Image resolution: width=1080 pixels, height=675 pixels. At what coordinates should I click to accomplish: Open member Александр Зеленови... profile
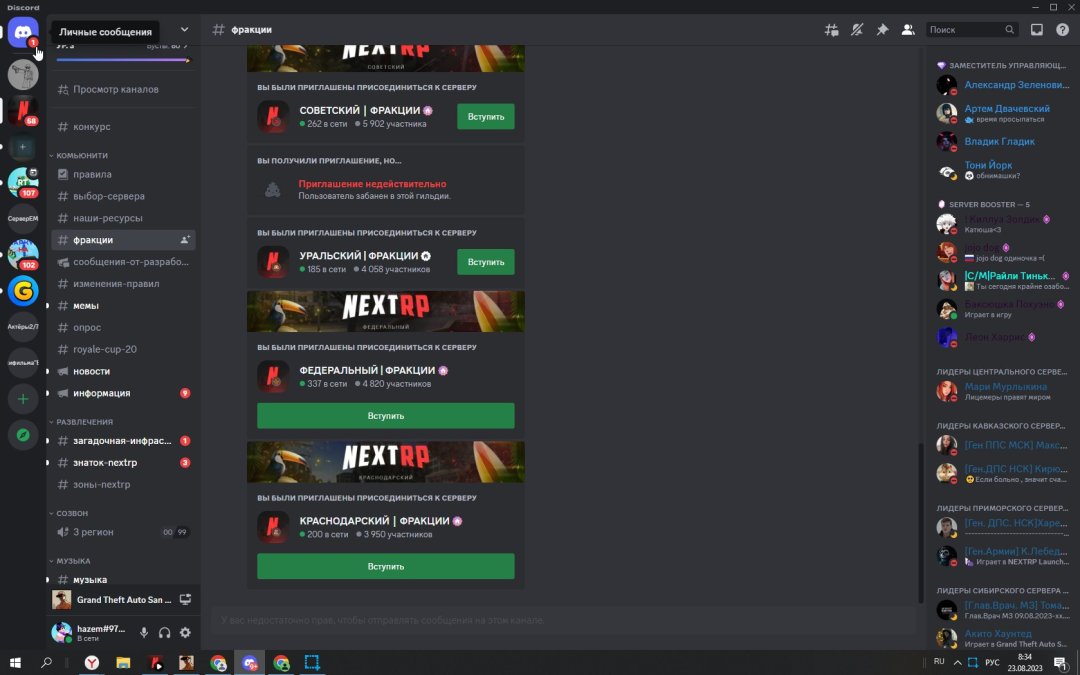(x=1003, y=85)
